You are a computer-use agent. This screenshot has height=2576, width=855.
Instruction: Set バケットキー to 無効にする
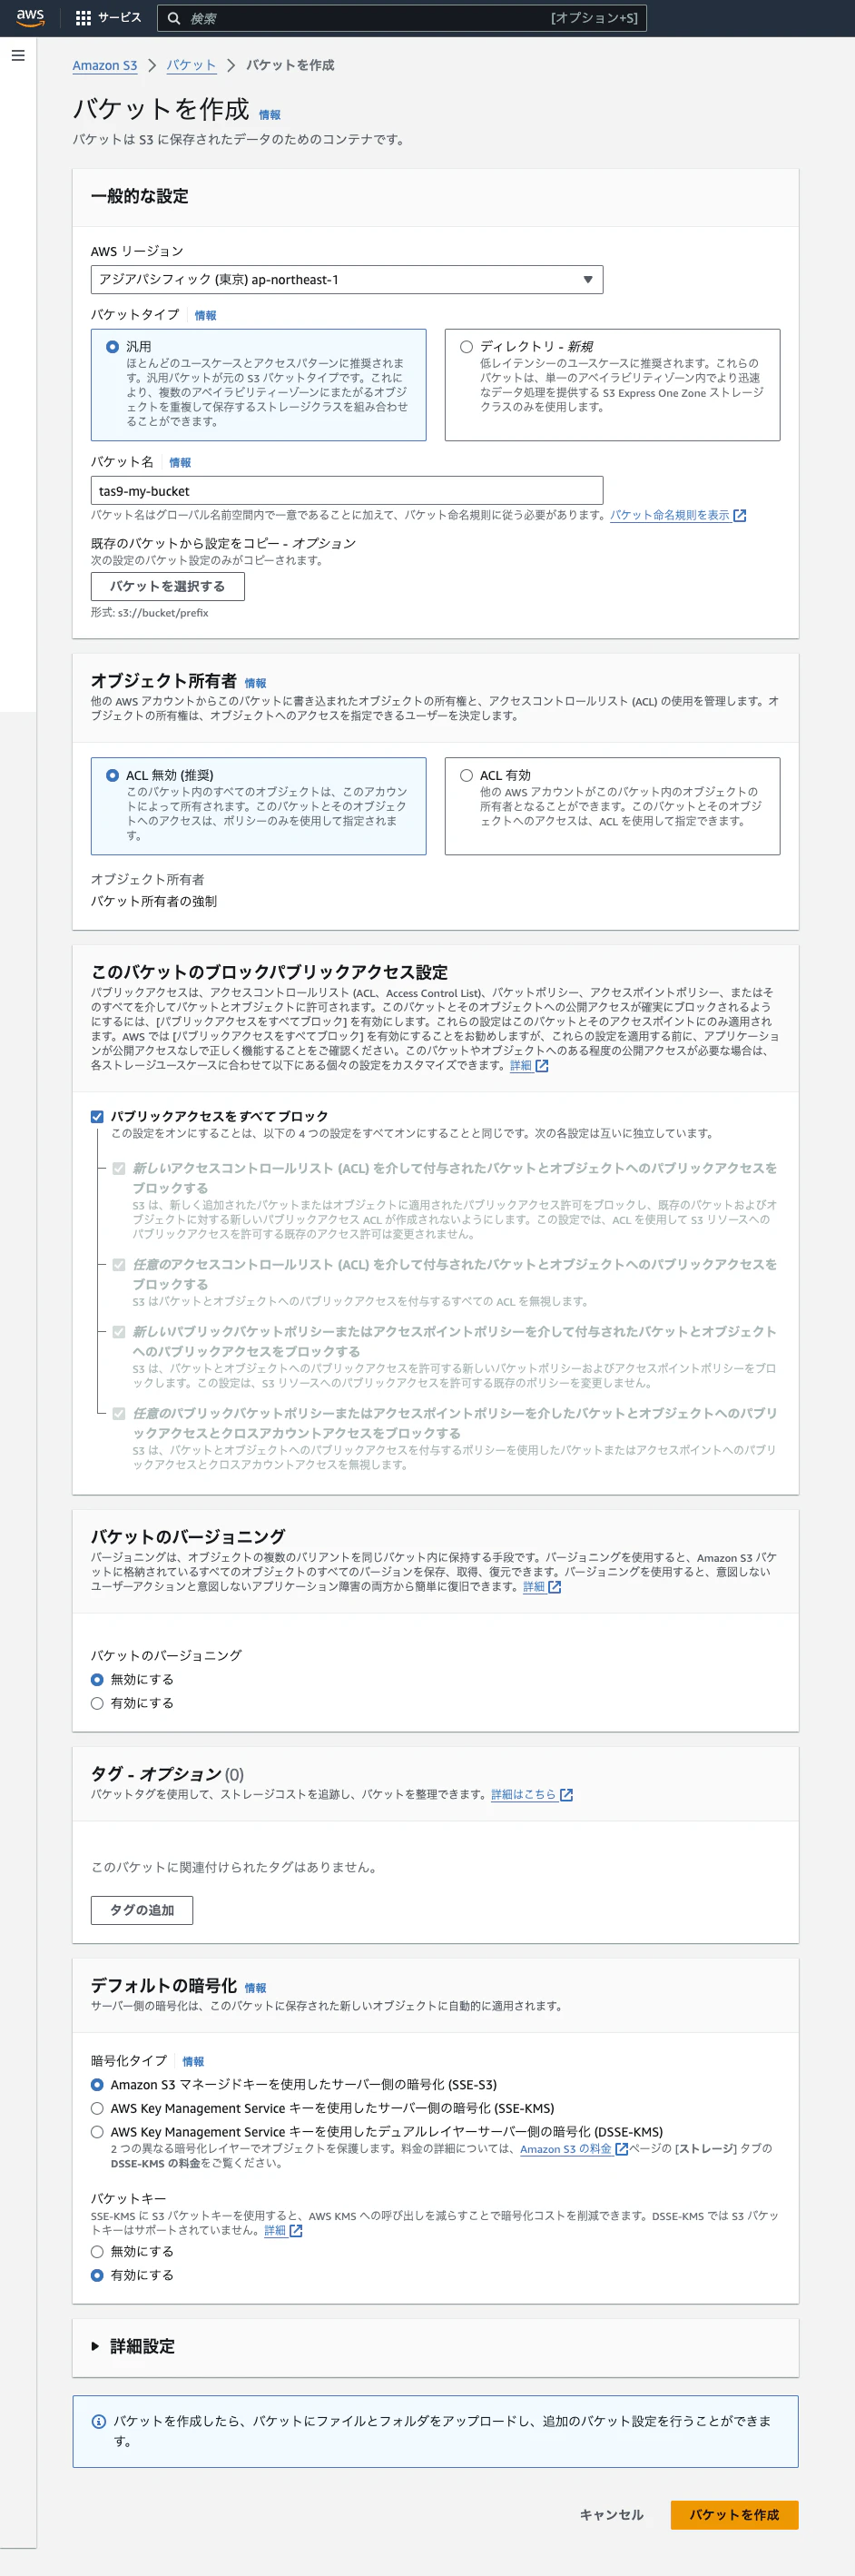click(97, 2252)
